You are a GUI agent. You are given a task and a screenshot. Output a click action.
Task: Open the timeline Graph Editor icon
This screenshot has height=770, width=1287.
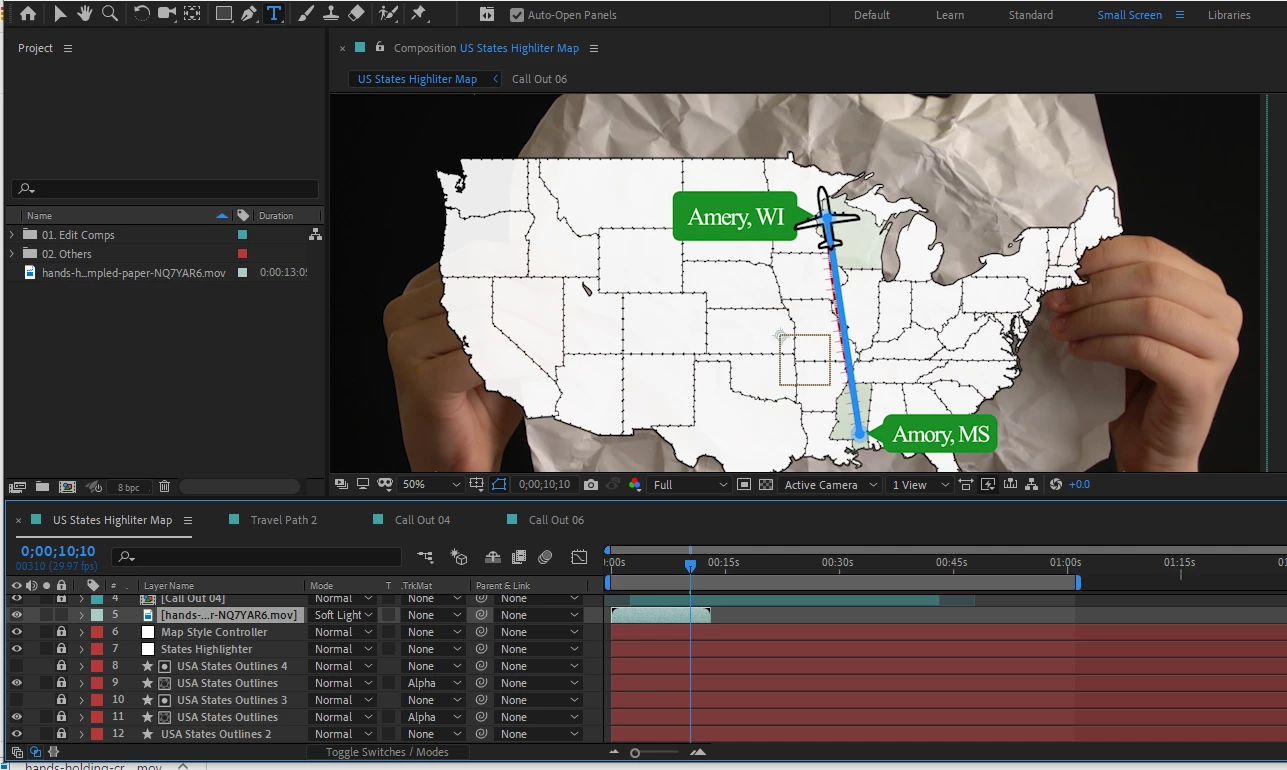(x=579, y=557)
